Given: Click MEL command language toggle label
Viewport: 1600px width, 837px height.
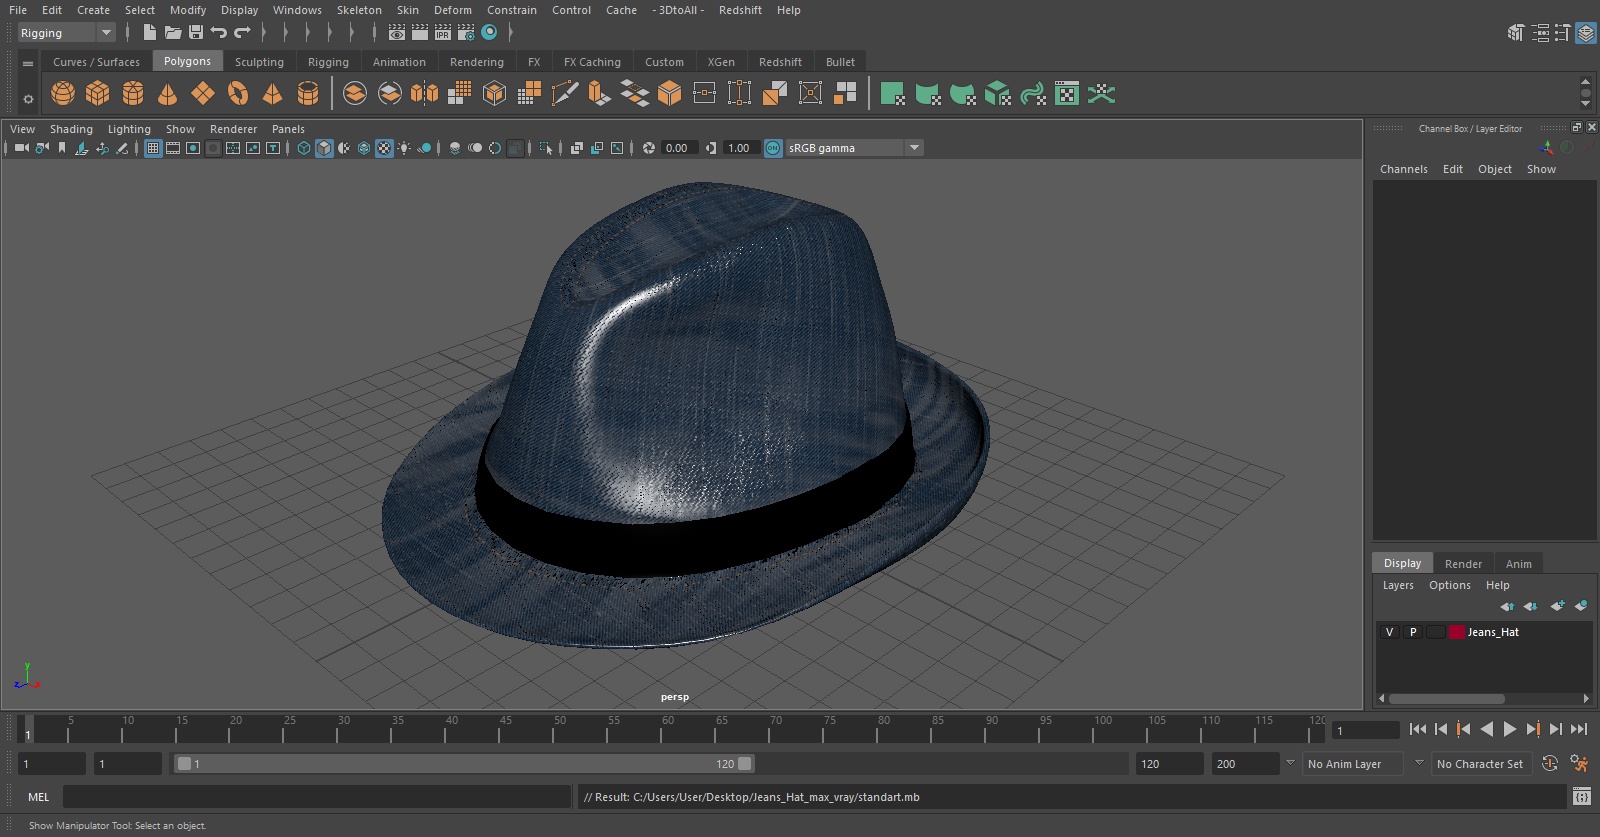Looking at the screenshot, I should tap(38, 797).
